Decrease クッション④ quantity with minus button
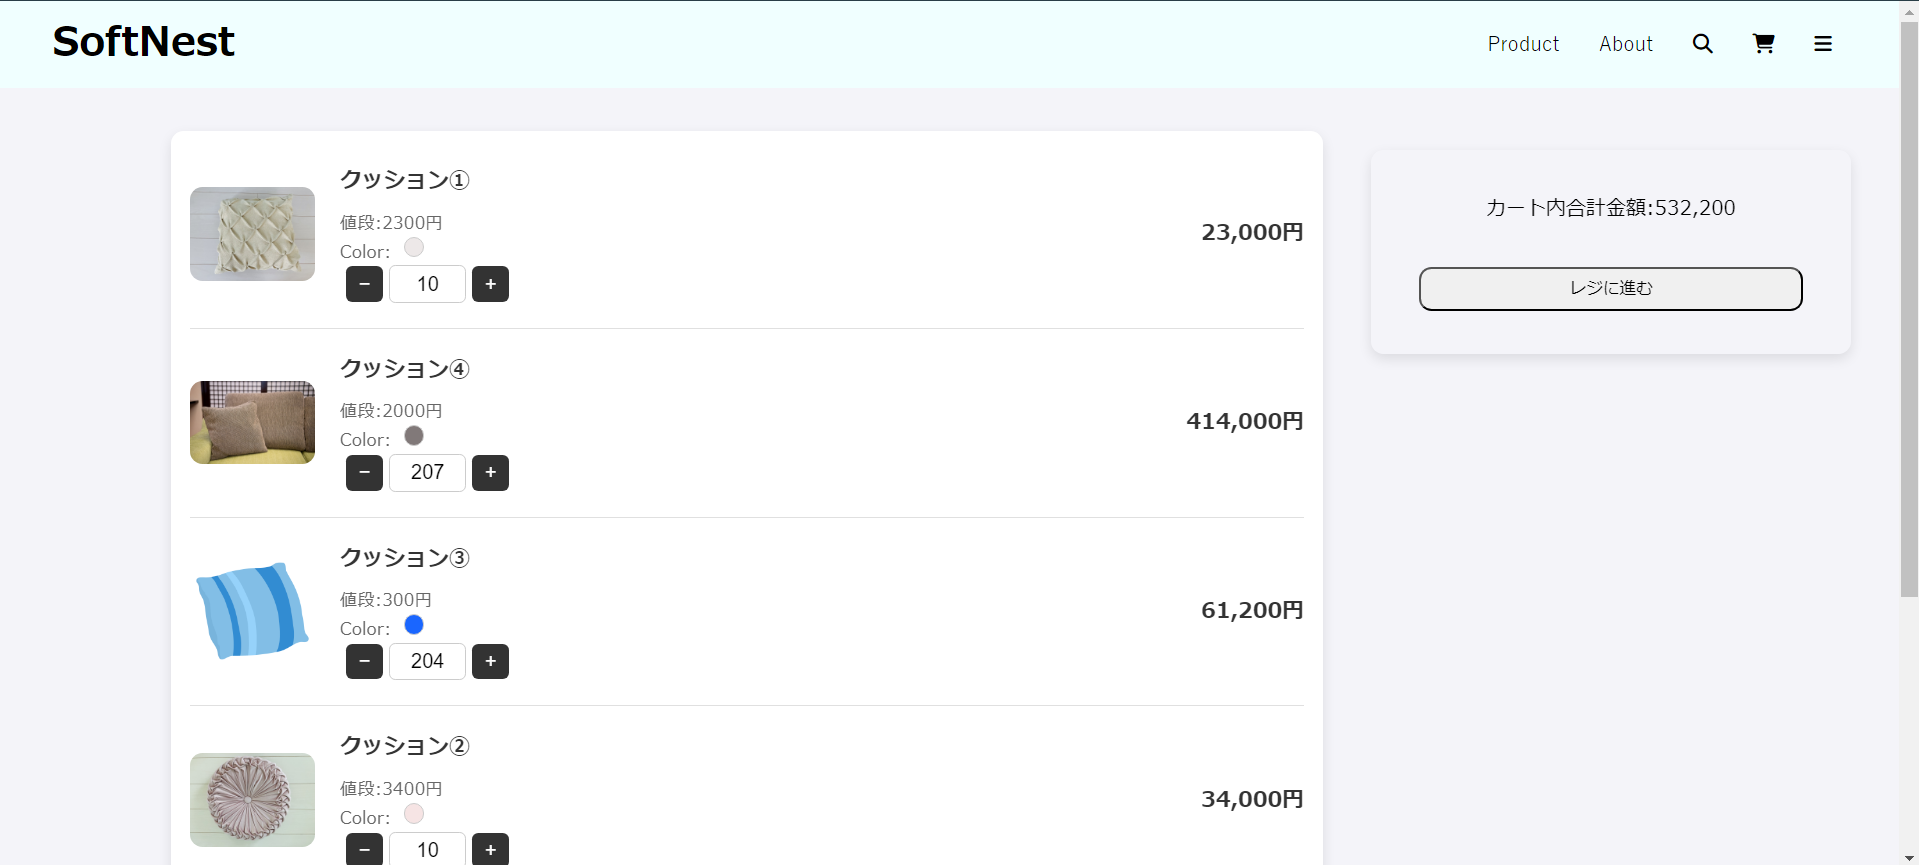1919x865 pixels. (364, 472)
